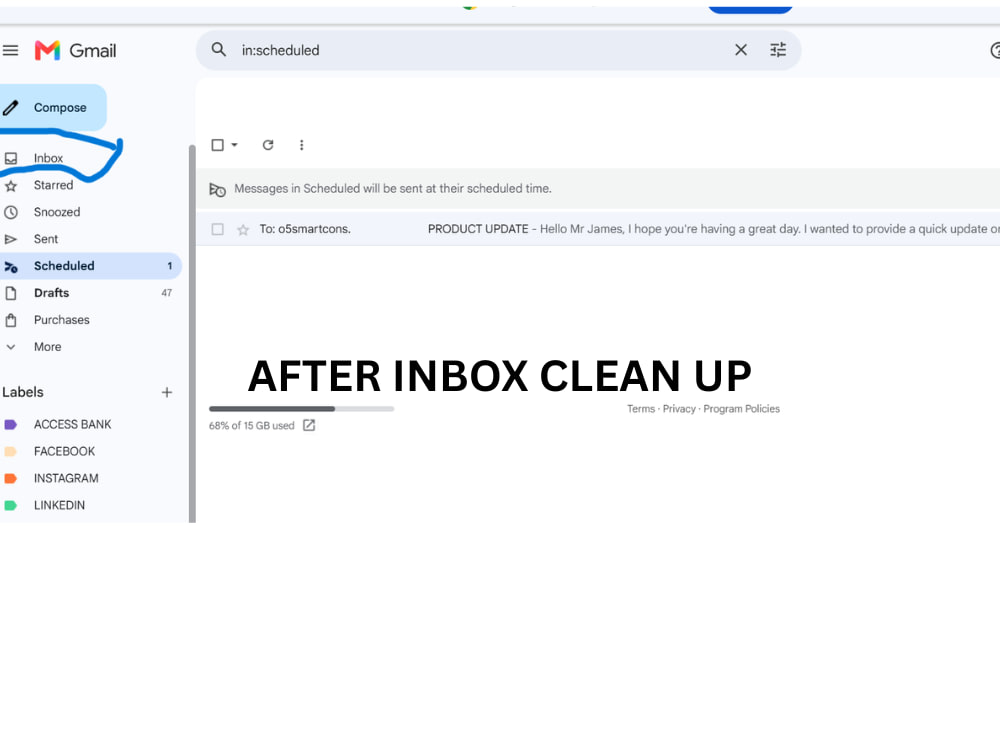Open the Program Policies link
1000x750 pixels.
(742, 409)
